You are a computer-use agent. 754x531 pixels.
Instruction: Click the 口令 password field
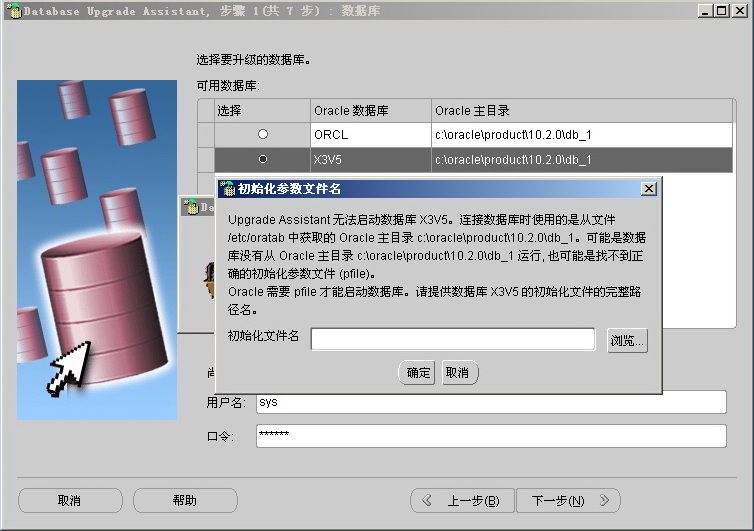[491, 436]
